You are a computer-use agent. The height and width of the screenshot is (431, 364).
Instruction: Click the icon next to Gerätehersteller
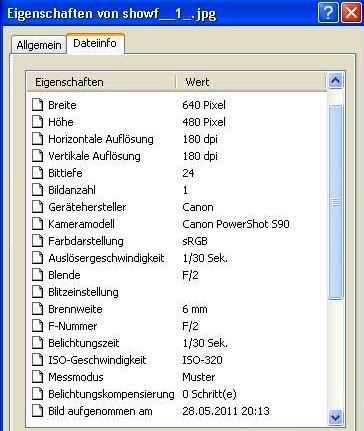tap(38, 207)
